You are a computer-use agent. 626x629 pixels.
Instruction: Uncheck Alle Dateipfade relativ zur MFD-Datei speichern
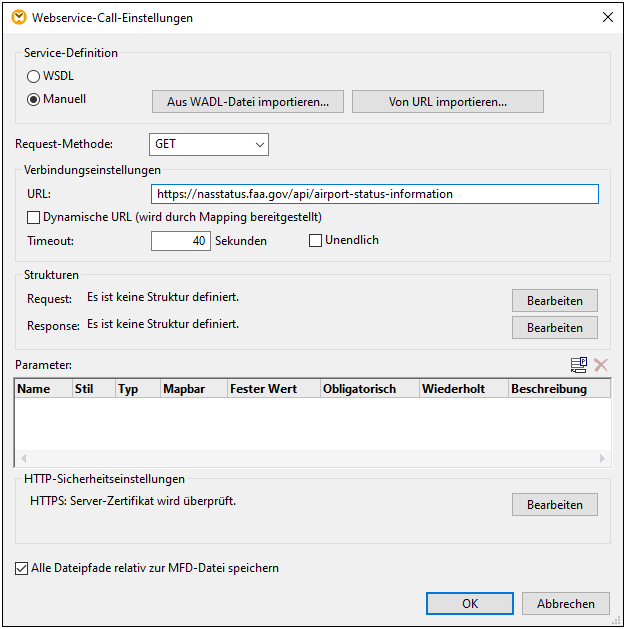pyautogui.click(x=22, y=568)
